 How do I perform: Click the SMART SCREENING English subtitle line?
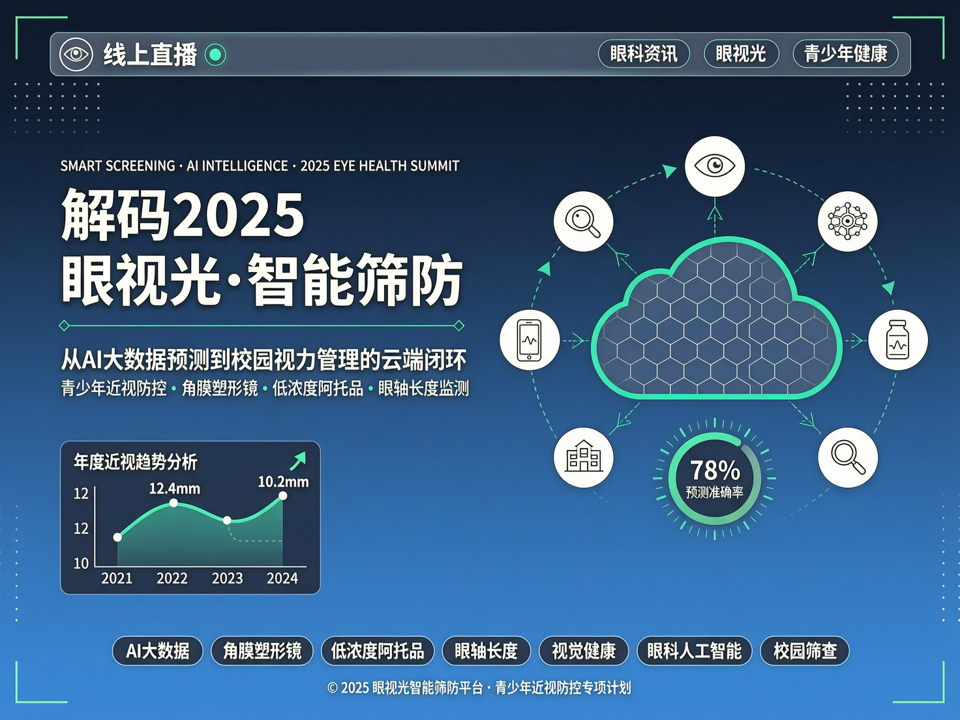click(260, 166)
